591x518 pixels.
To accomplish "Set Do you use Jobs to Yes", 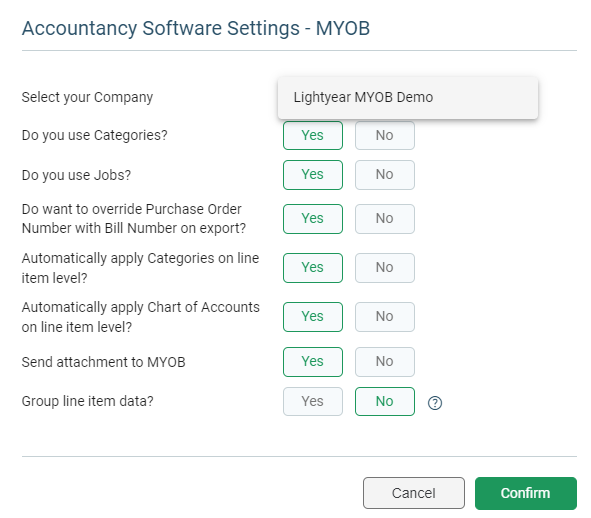I will coord(313,175).
